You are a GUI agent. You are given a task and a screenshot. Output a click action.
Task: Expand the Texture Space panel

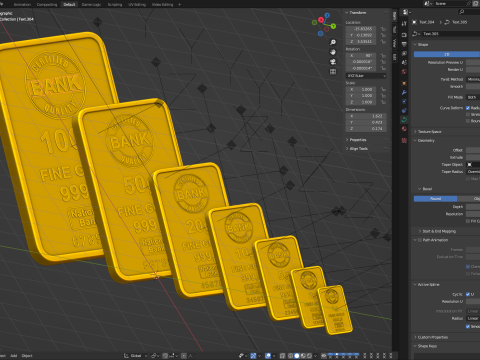click(428, 132)
